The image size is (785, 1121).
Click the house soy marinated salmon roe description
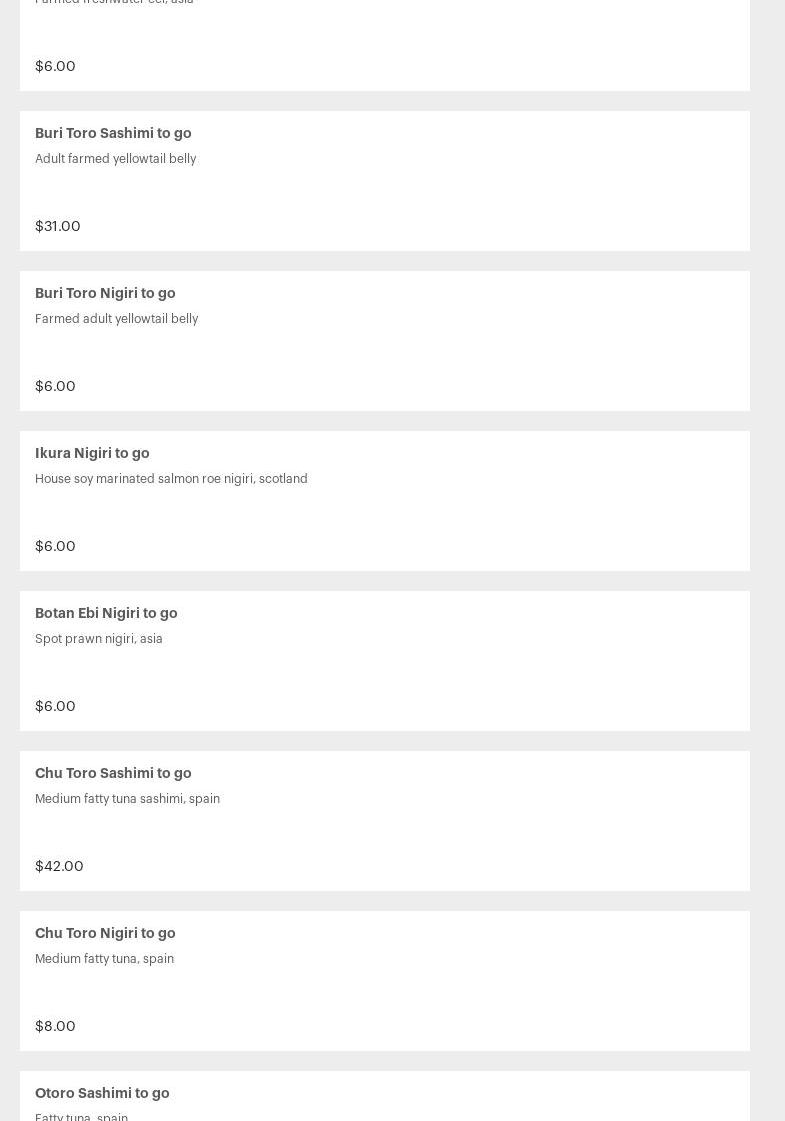[171, 479]
